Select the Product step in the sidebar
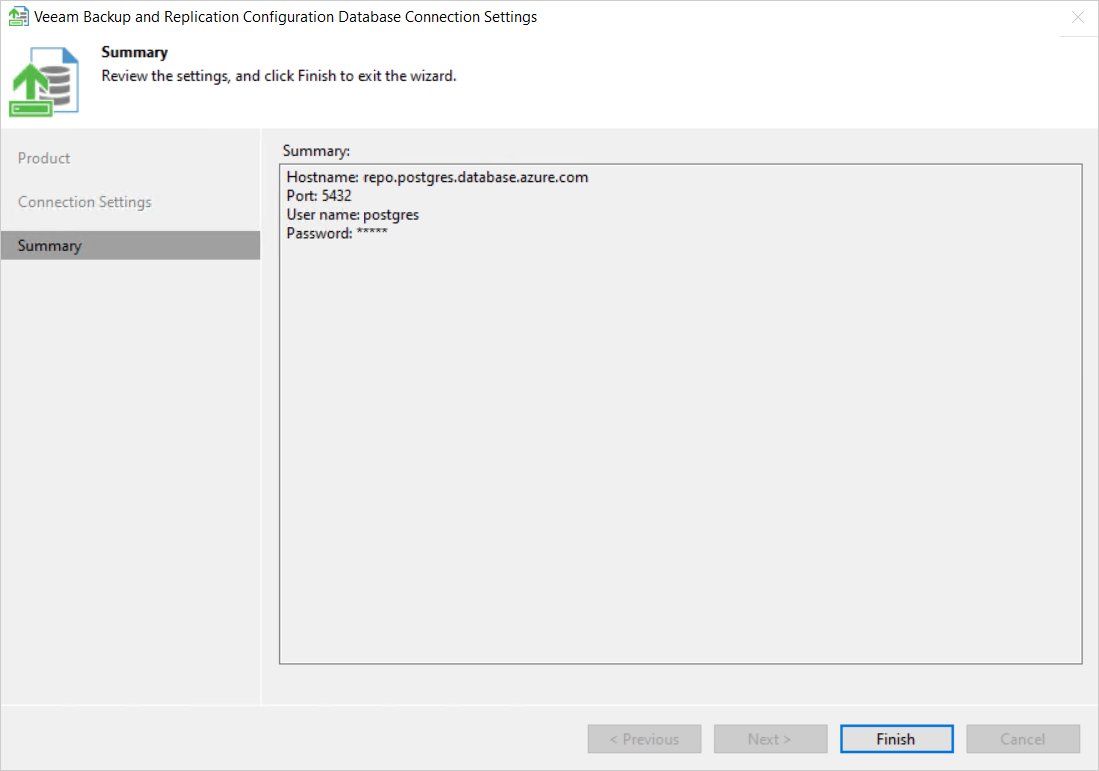The width and height of the screenshot is (1099, 771). tap(44, 157)
